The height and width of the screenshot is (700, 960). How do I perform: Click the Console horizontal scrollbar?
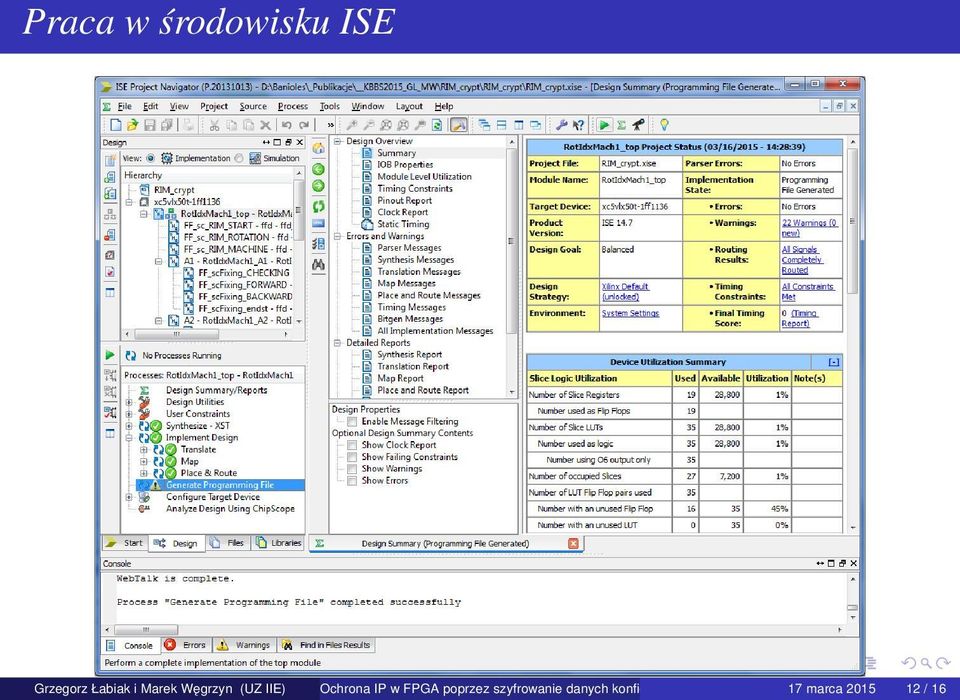point(474,629)
